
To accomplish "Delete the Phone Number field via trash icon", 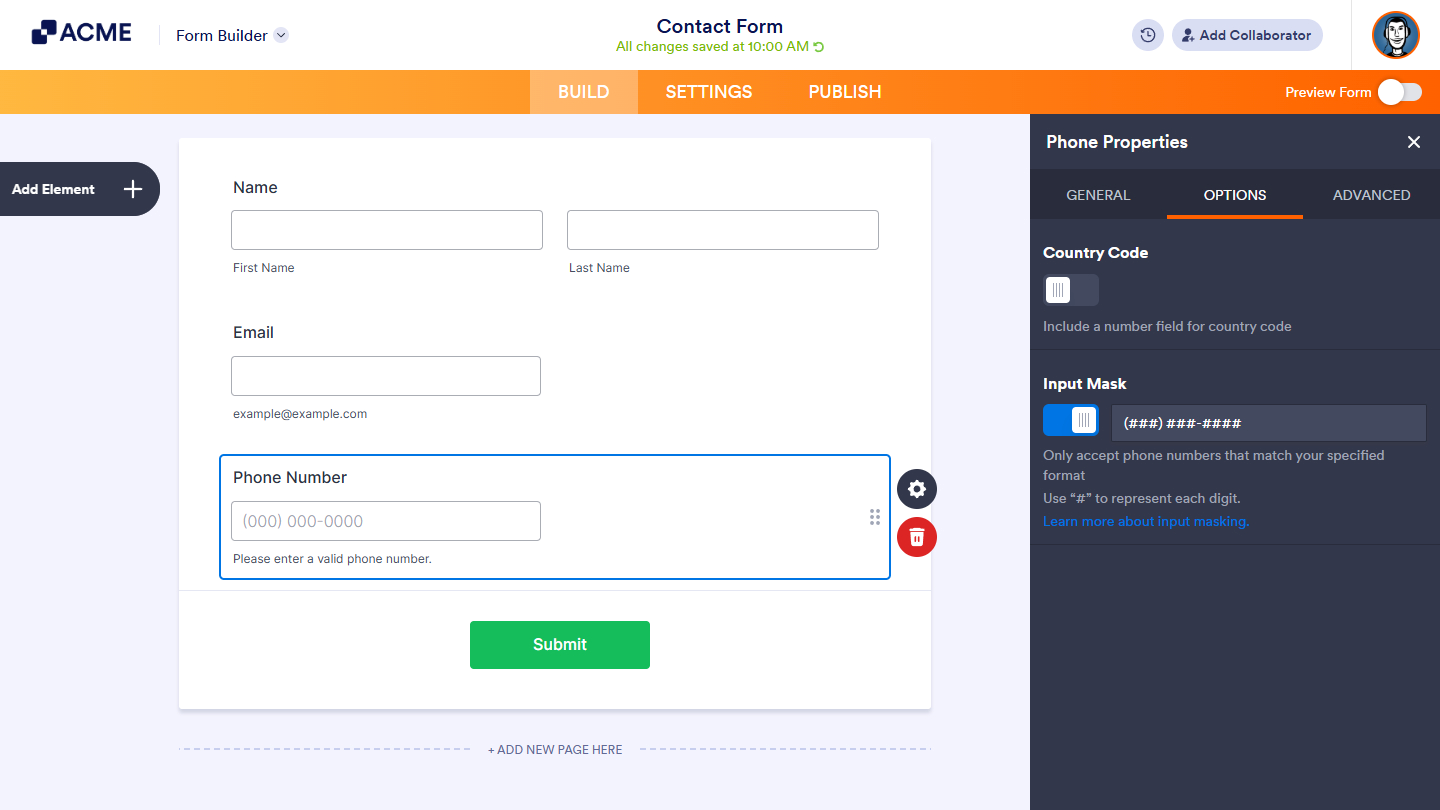I will (x=916, y=537).
